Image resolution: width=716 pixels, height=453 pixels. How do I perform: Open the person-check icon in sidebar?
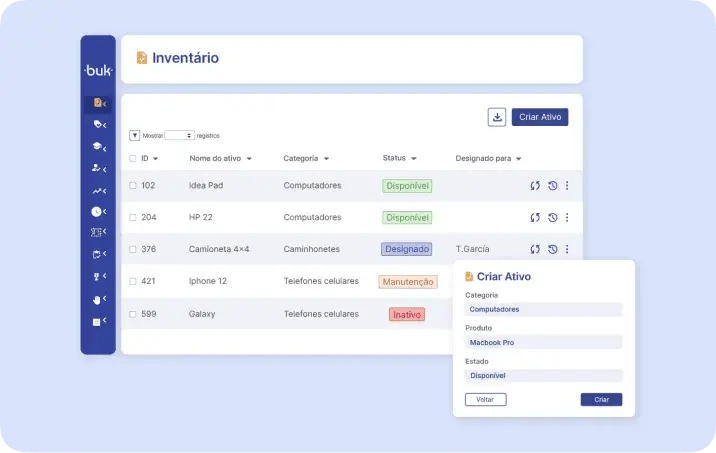pyautogui.click(x=96, y=168)
